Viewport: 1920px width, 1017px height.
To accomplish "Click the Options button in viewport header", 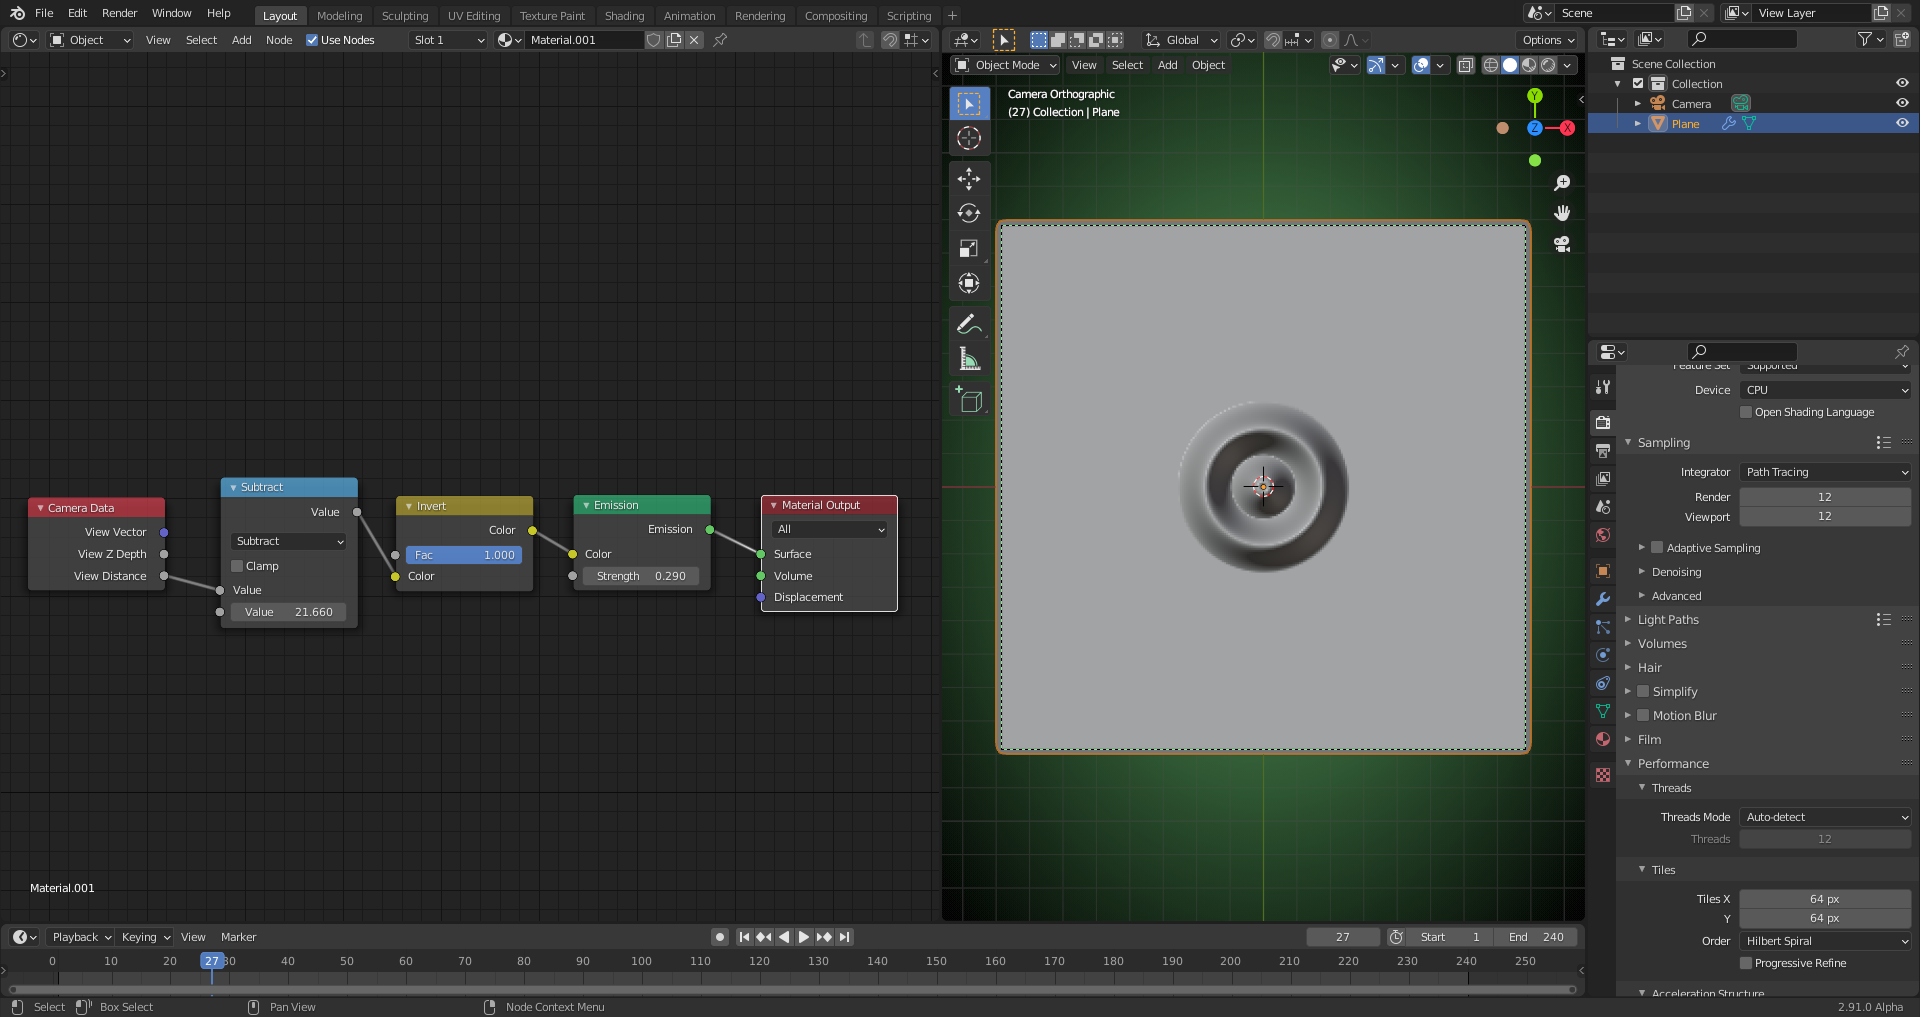I will click(1548, 40).
